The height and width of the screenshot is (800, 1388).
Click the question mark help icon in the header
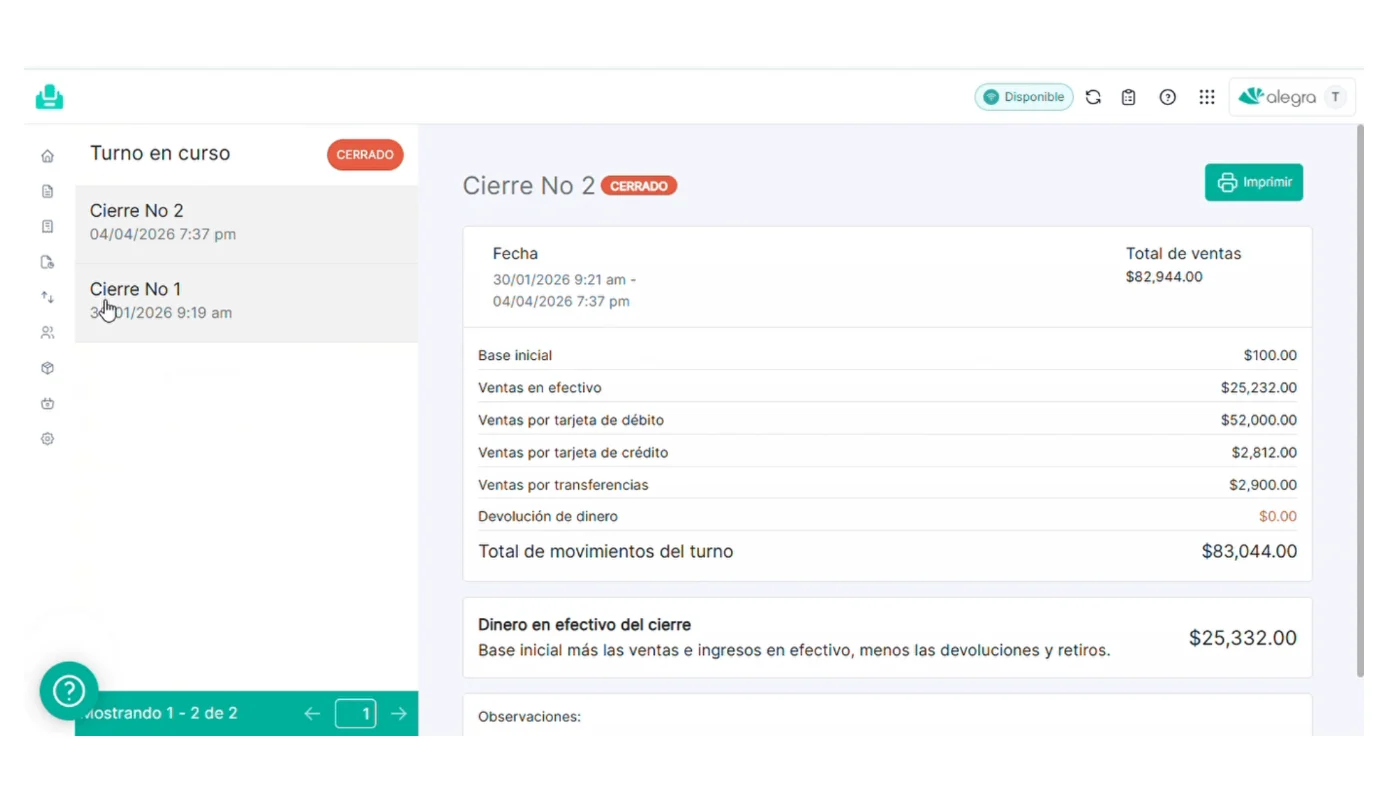tap(1167, 97)
